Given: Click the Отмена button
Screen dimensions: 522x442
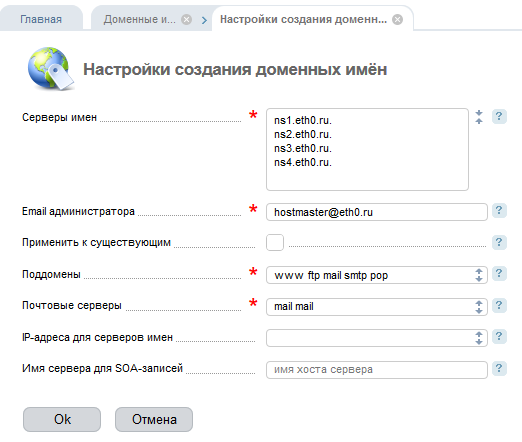Looking at the screenshot, I should 154,419.
